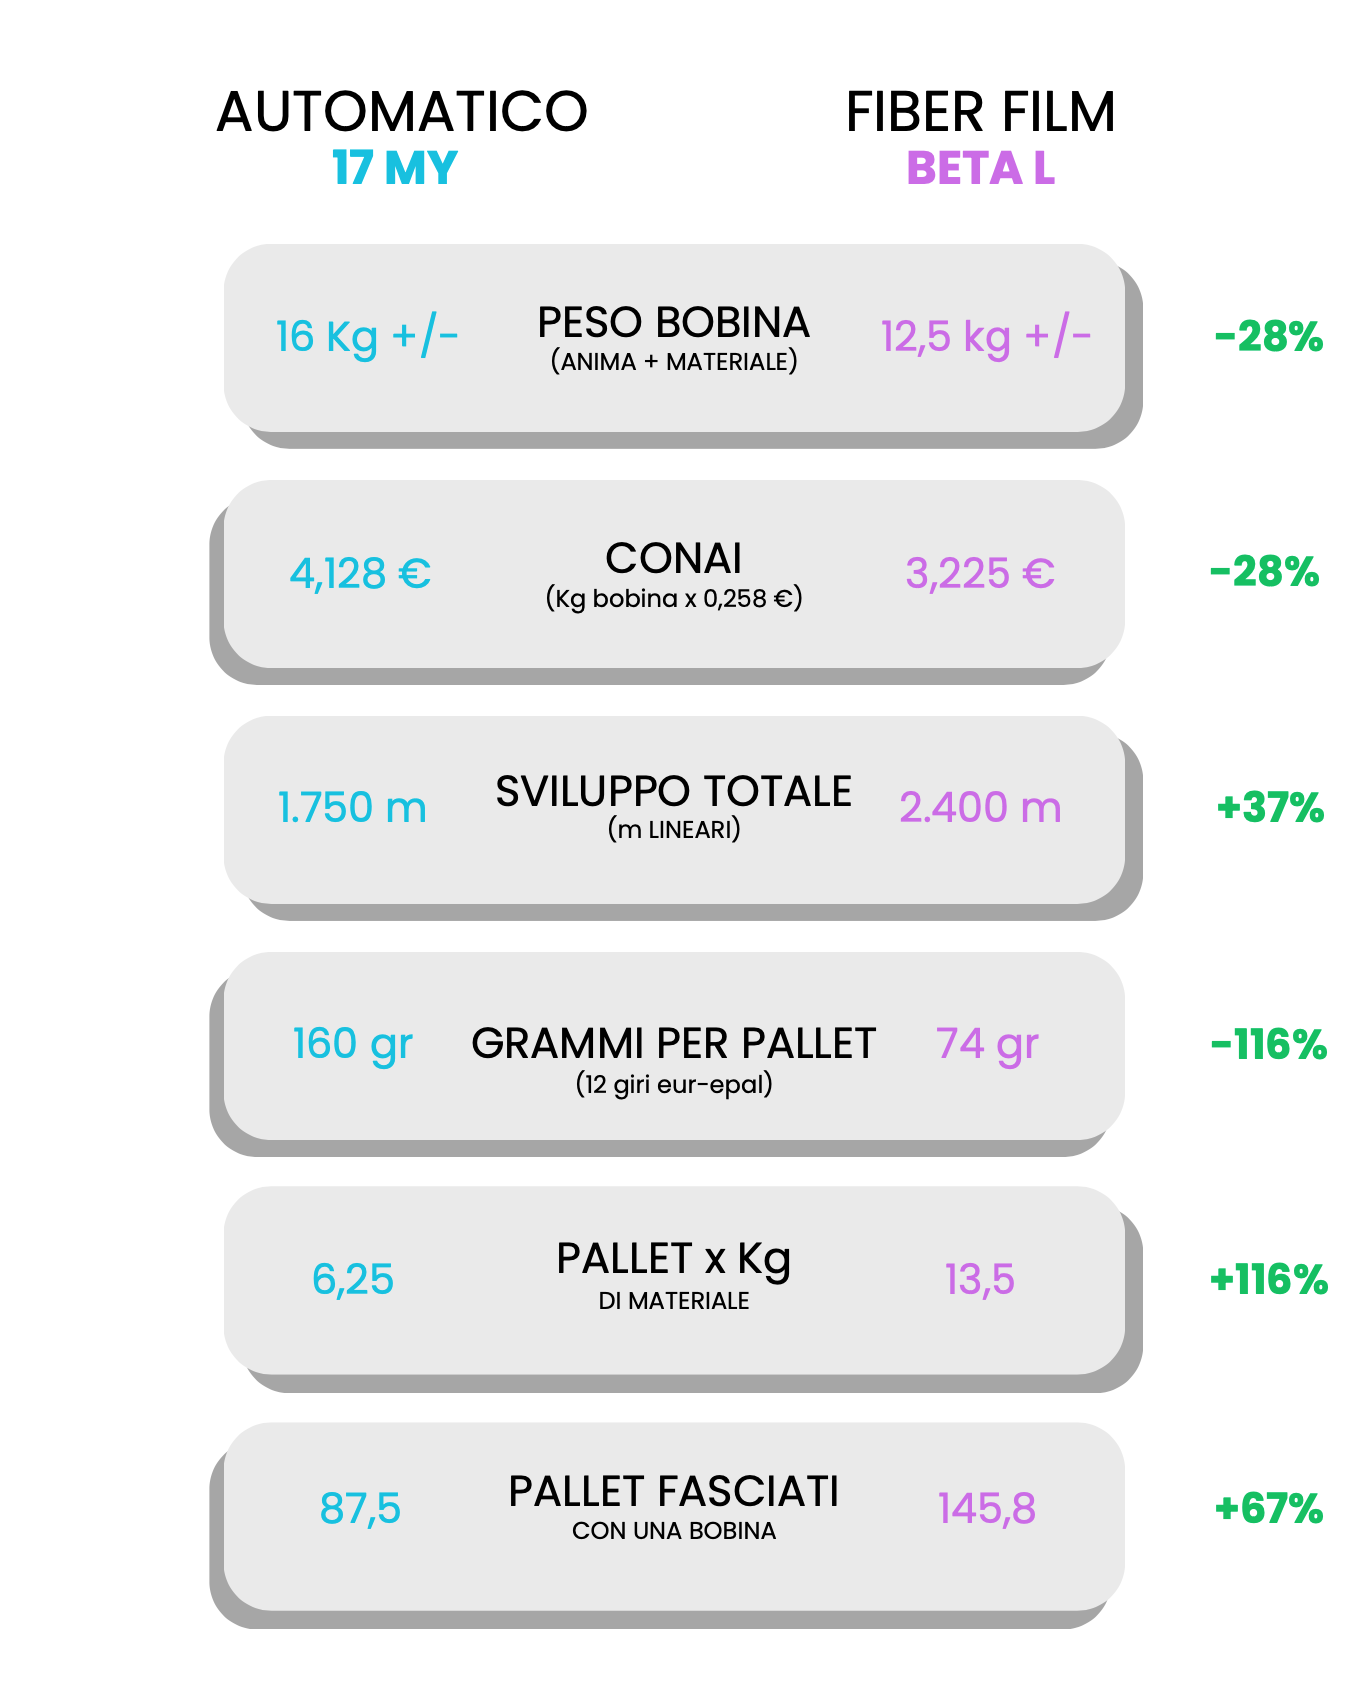Click the 12,5 kg +/- value
The height and width of the screenshot is (1692, 1358).
(985, 336)
